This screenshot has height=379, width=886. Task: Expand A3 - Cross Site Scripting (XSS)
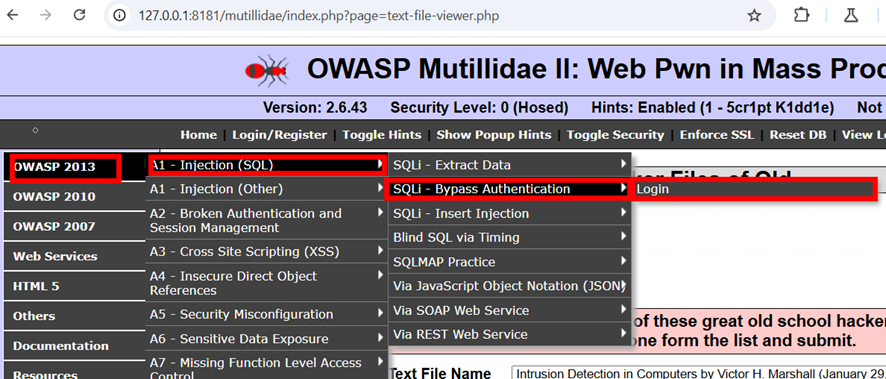[266, 252]
